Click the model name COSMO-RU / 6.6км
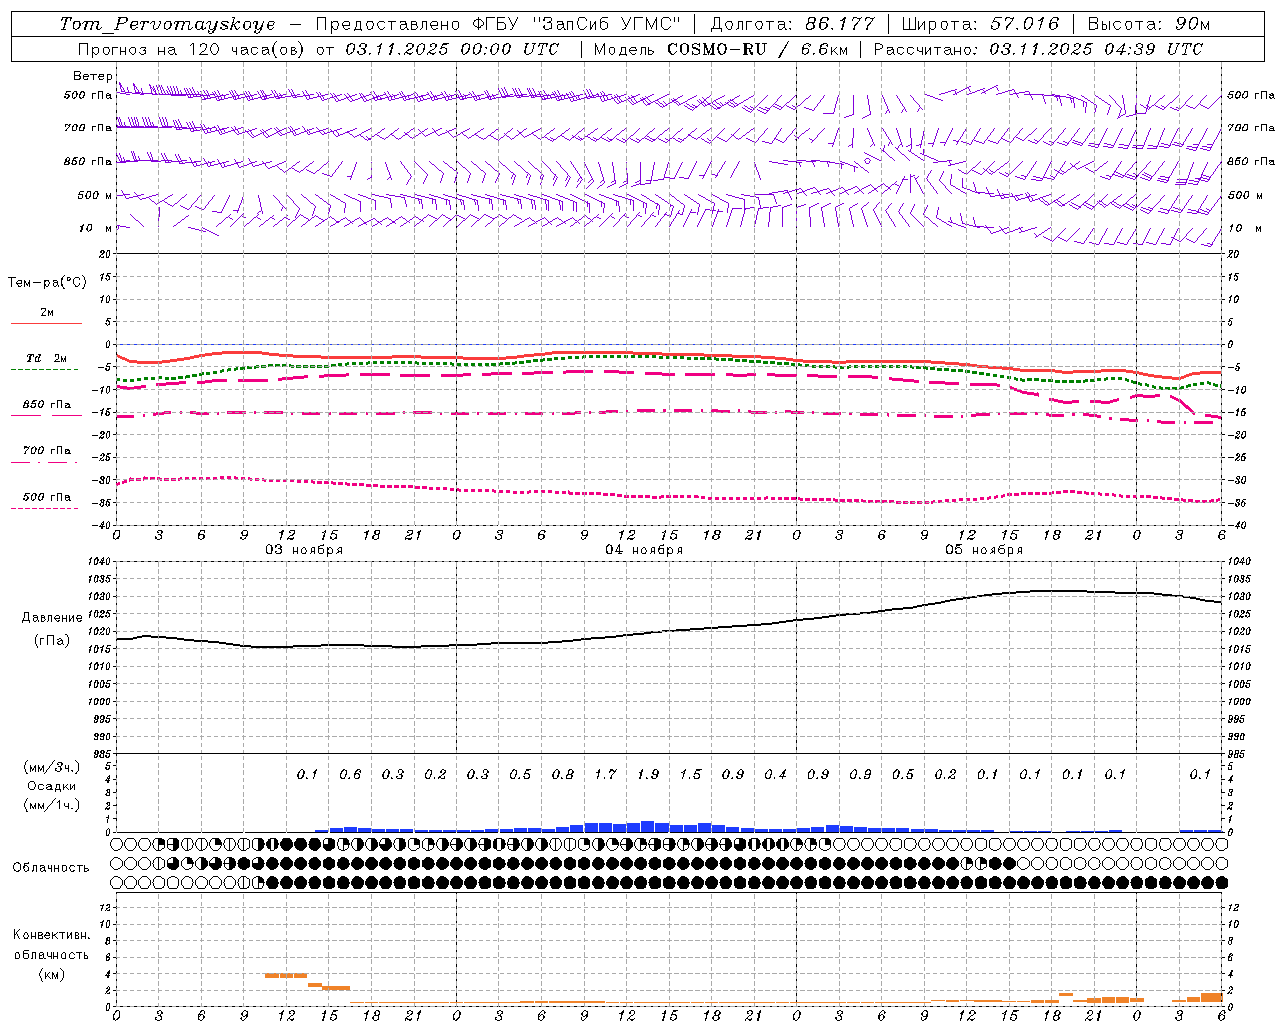 click(x=757, y=49)
